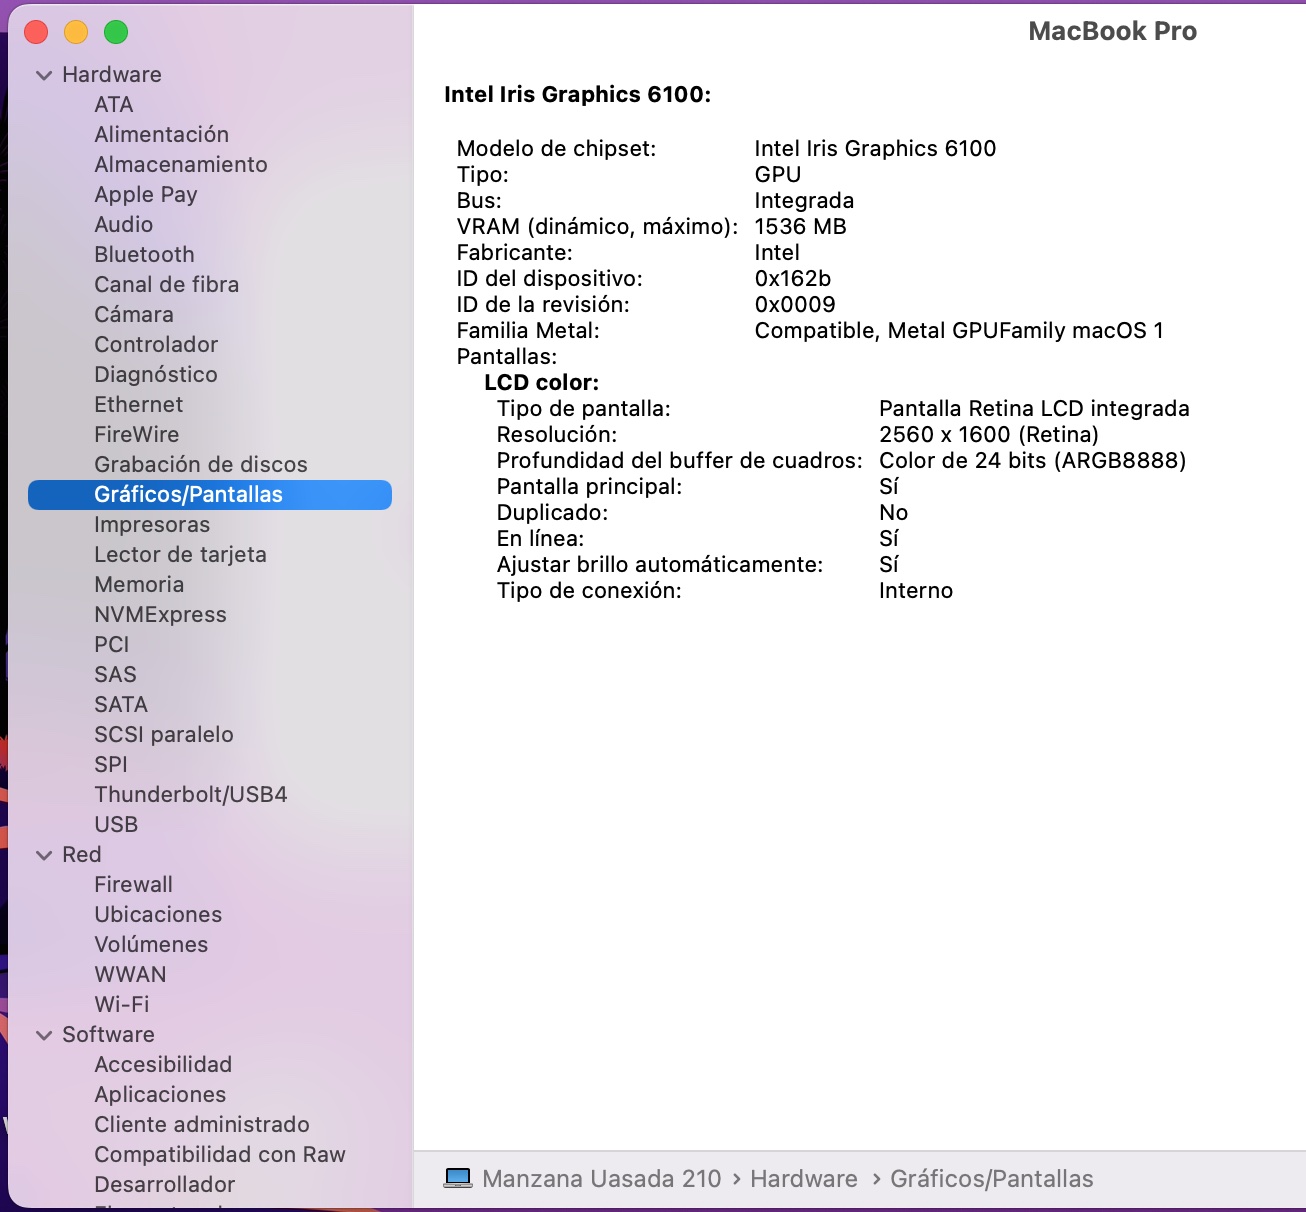The image size is (1306, 1212).
Task: Open the NVMExpress hardware entry
Action: (160, 614)
